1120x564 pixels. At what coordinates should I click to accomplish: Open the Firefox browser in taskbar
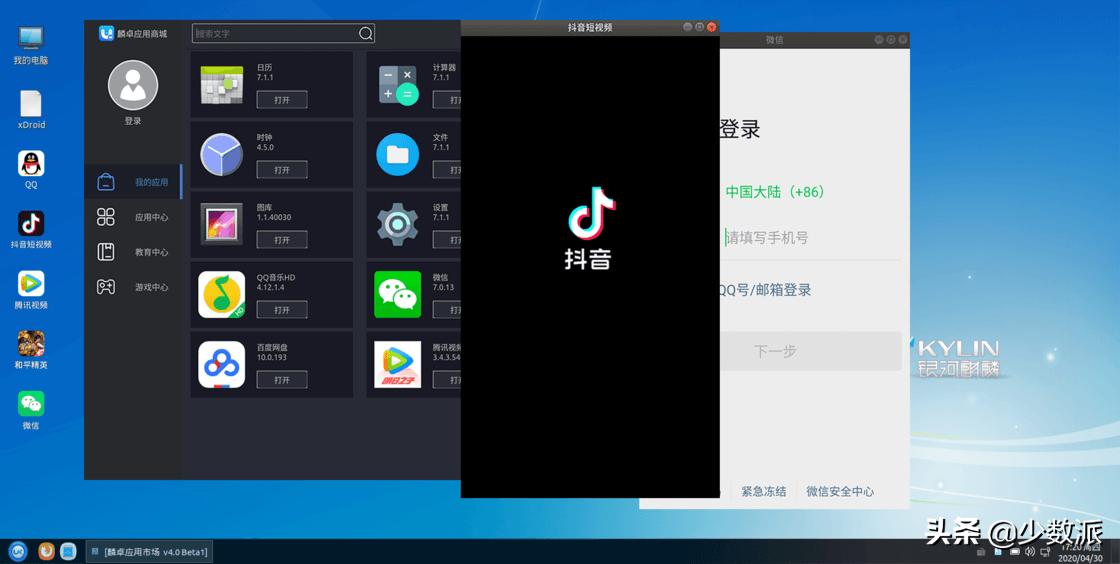[46, 551]
